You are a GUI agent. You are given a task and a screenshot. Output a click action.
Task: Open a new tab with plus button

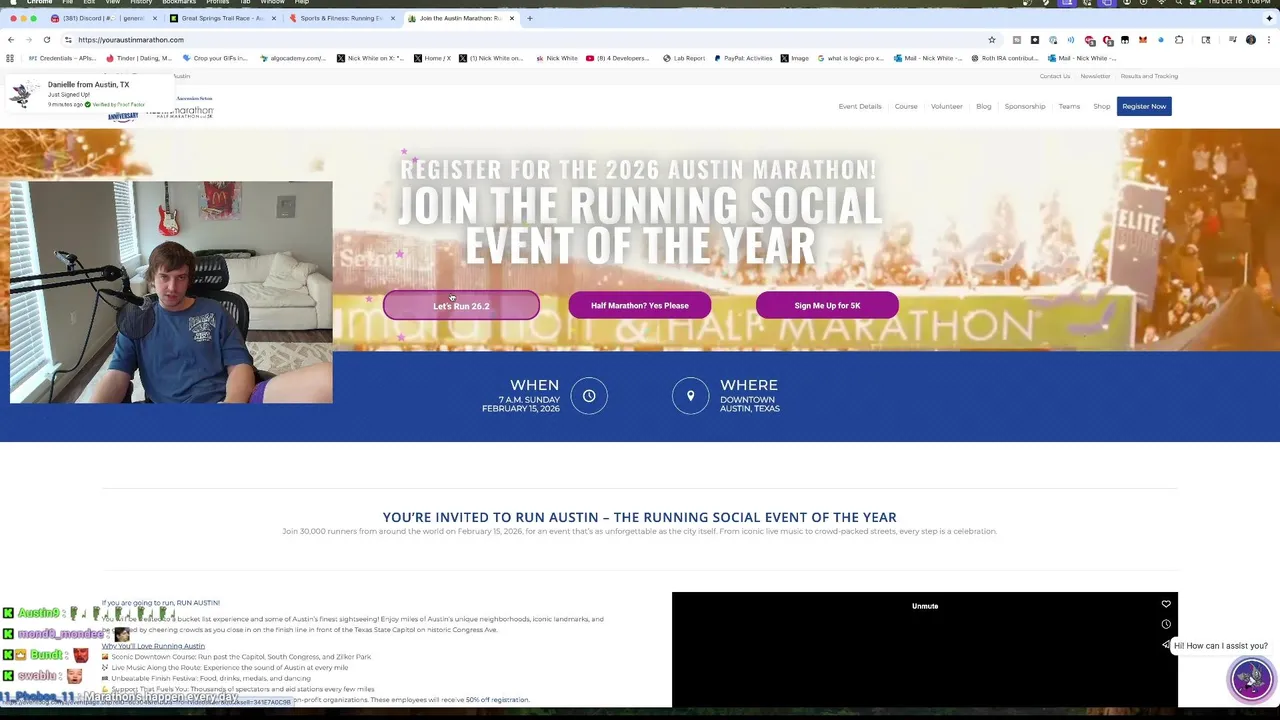[x=530, y=18]
